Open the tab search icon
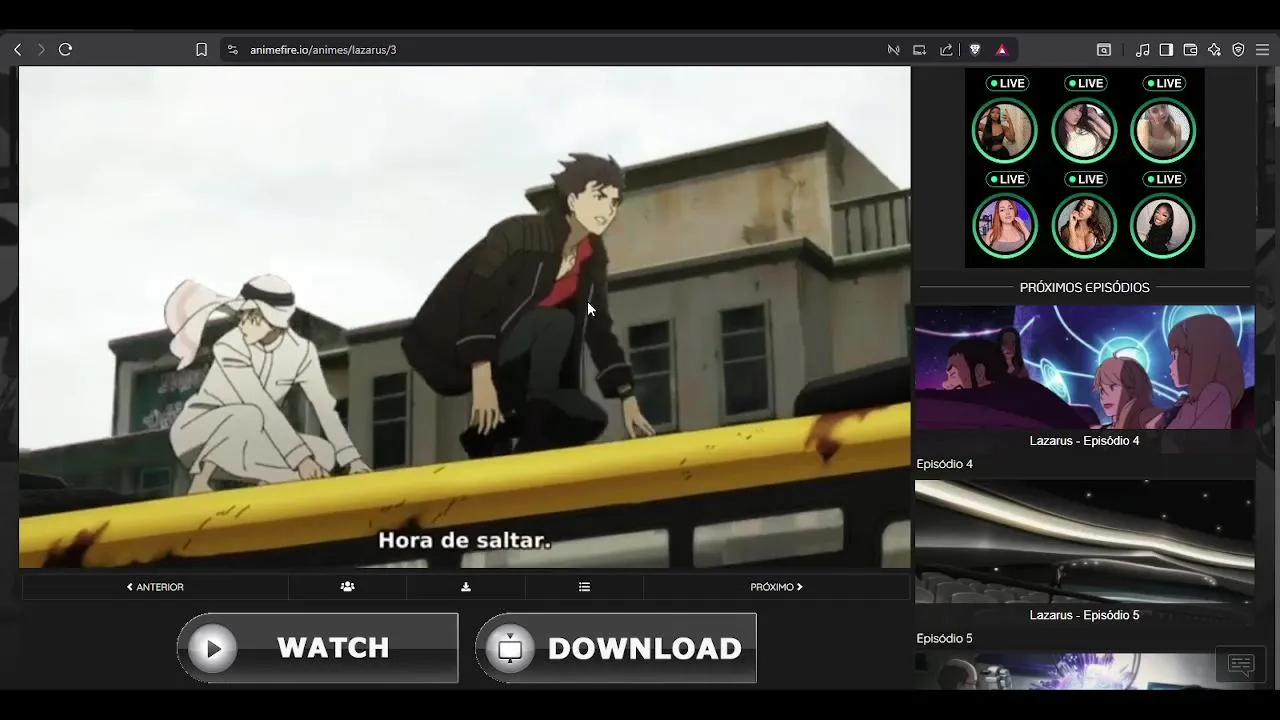Viewport: 1280px width, 720px height. [x=1104, y=49]
